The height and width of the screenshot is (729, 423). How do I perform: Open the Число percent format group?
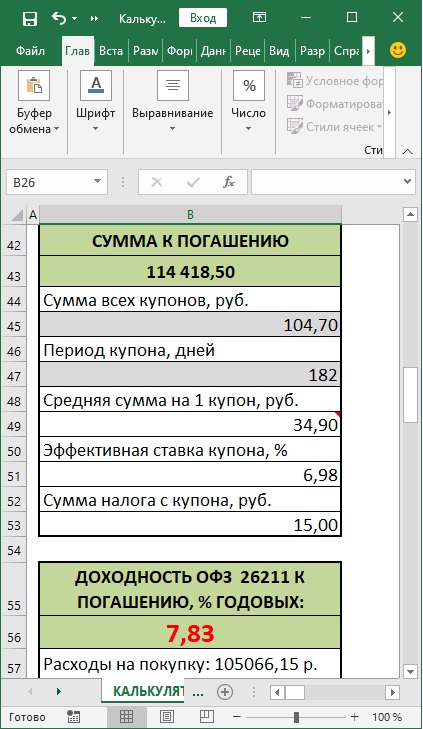tap(249, 86)
